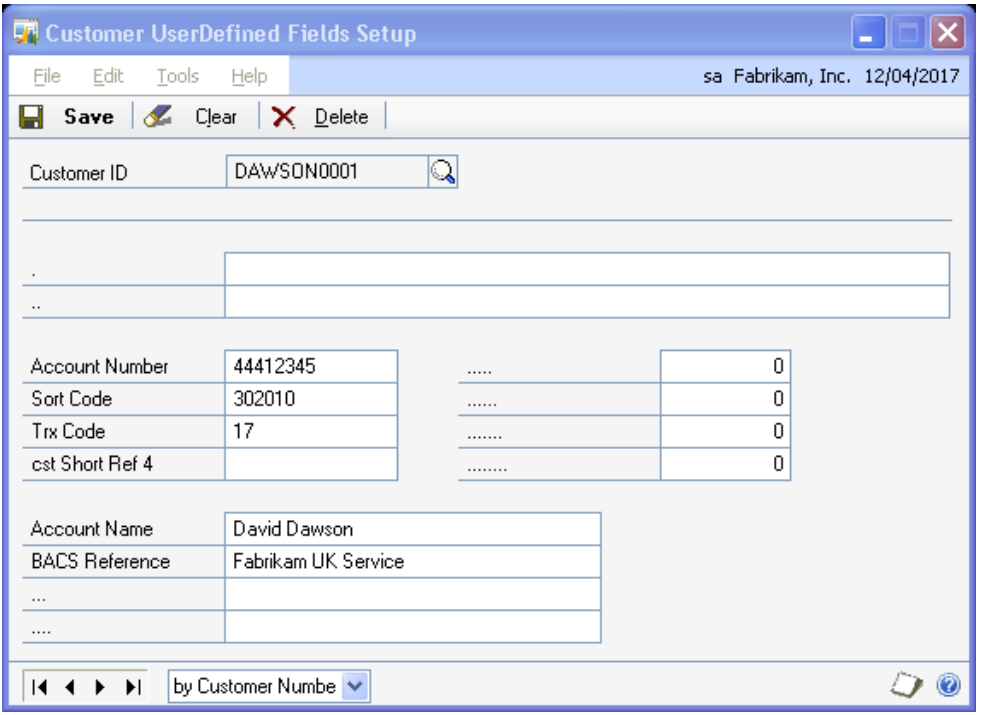The height and width of the screenshot is (715, 981).
Task: Open the blue help icon
Action: [948, 687]
